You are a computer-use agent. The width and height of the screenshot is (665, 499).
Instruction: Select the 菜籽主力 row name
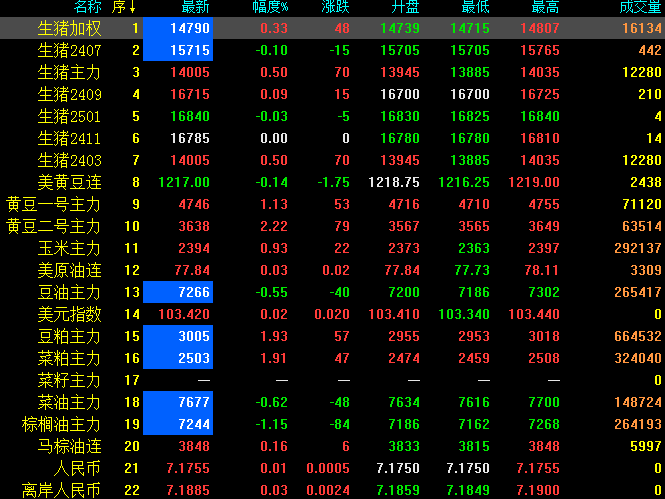70,381
